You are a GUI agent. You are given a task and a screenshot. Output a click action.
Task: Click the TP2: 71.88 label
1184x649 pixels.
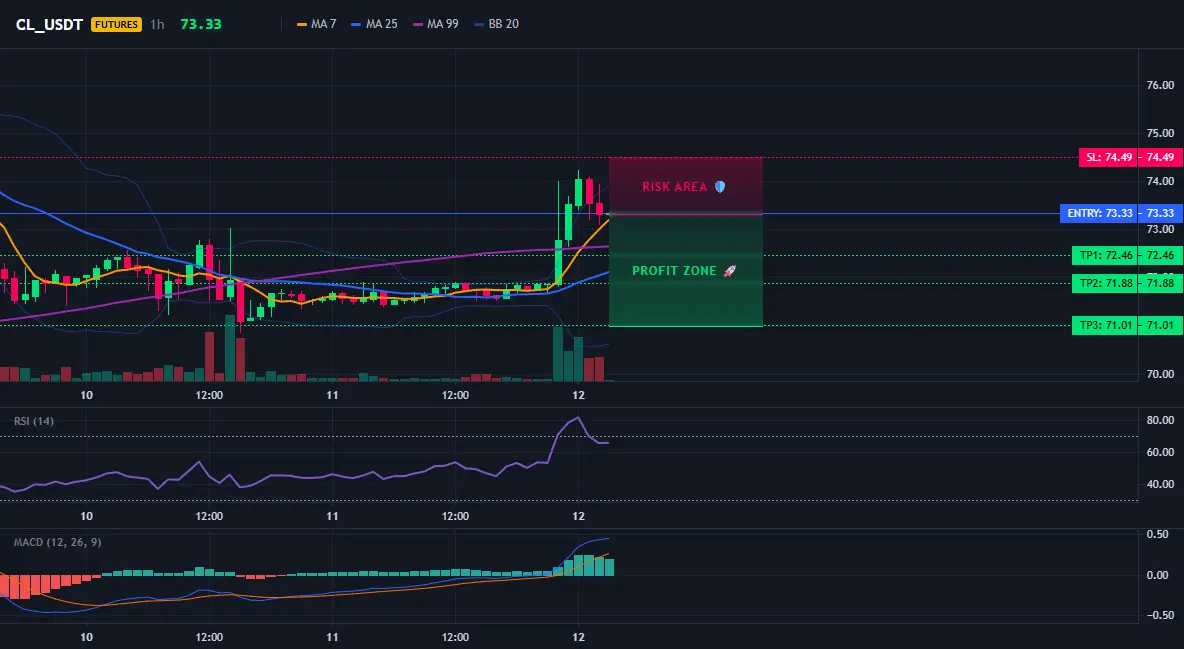click(1105, 283)
